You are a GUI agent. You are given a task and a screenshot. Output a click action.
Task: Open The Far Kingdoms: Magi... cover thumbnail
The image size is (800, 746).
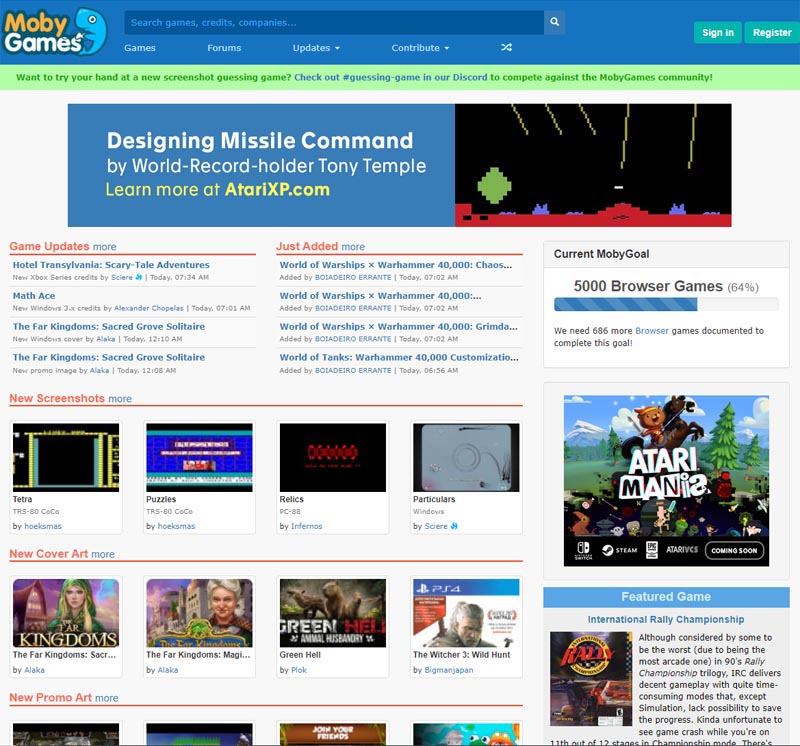[199, 613]
